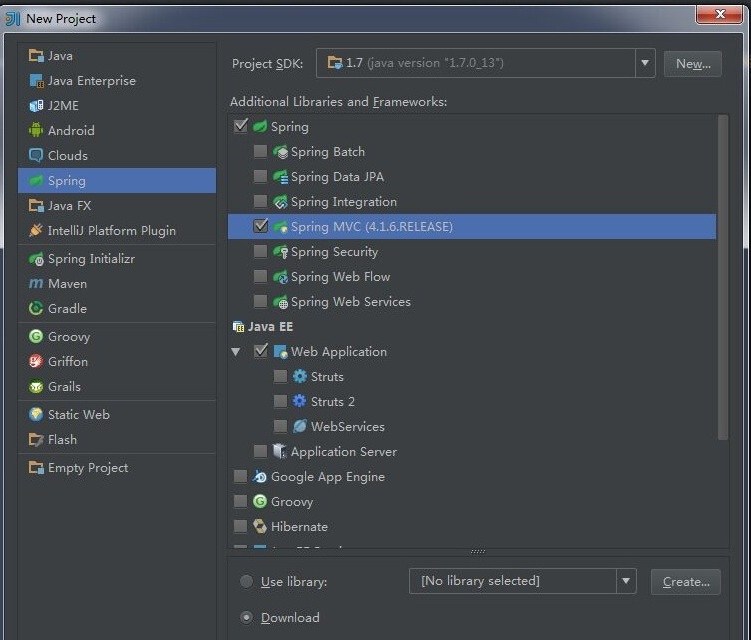Click the Static Web globe icon
This screenshot has height=640, width=751.
[36, 414]
